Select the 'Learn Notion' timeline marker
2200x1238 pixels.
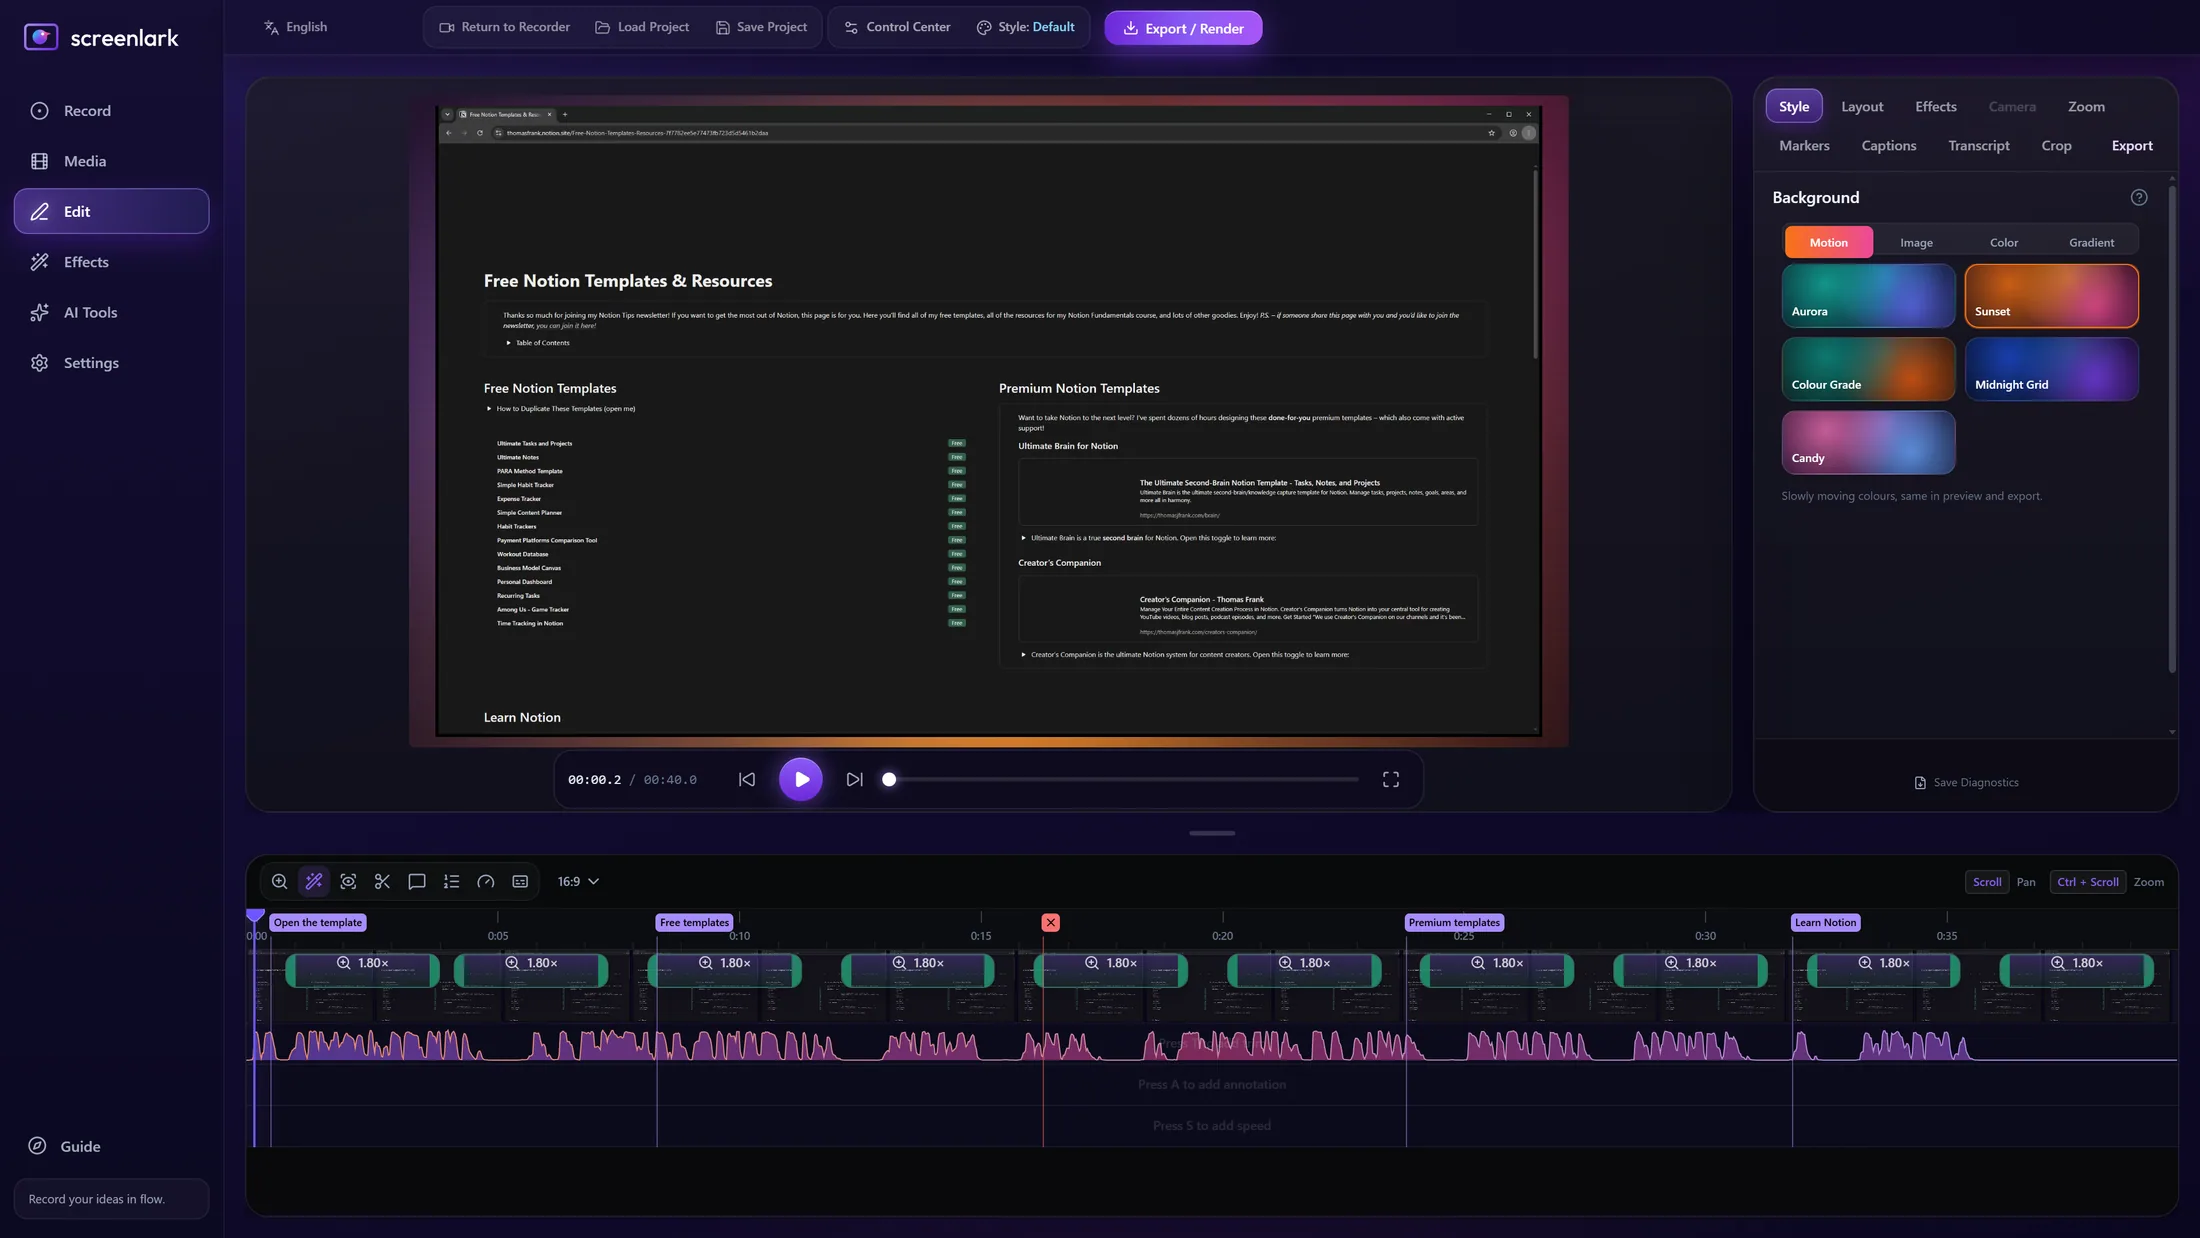[x=1825, y=923]
